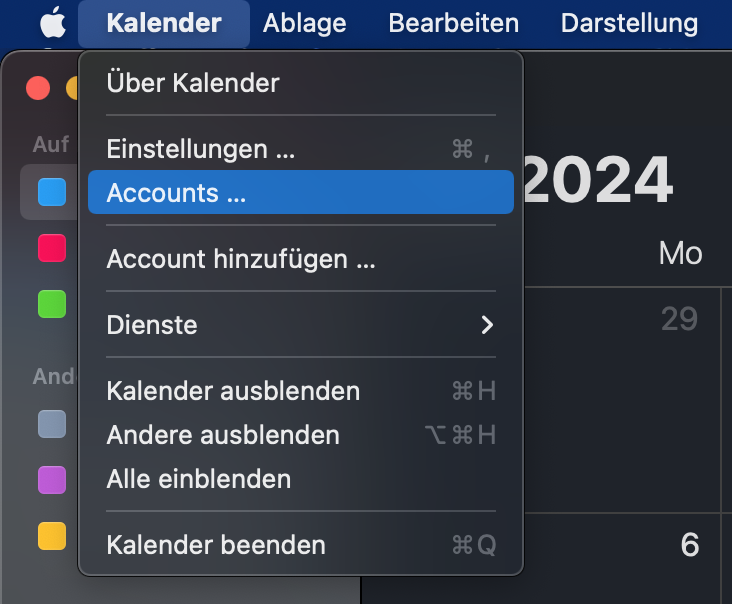732x604 pixels.
Task: Toggle the green calendar checkbox in sidebar
Action: pyautogui.click(x=52, y=304)
